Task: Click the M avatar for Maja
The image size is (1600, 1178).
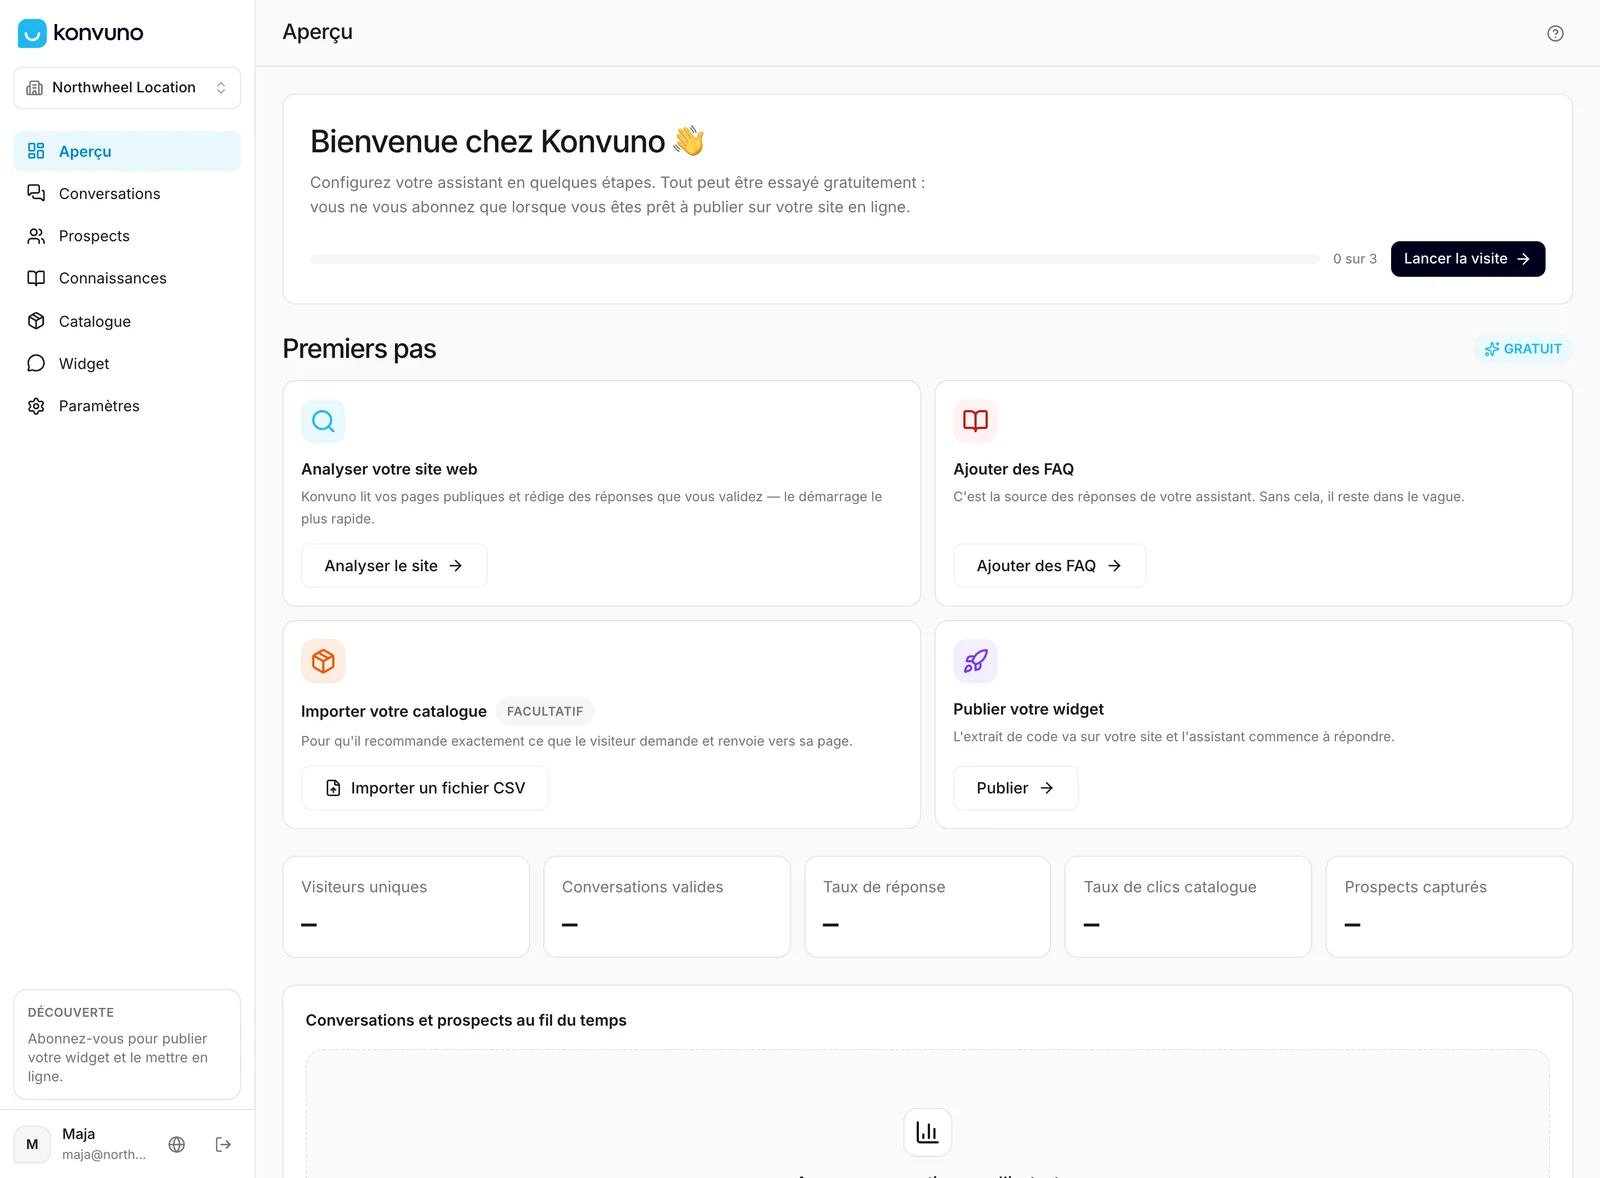Action: (x=32, y=1144)
